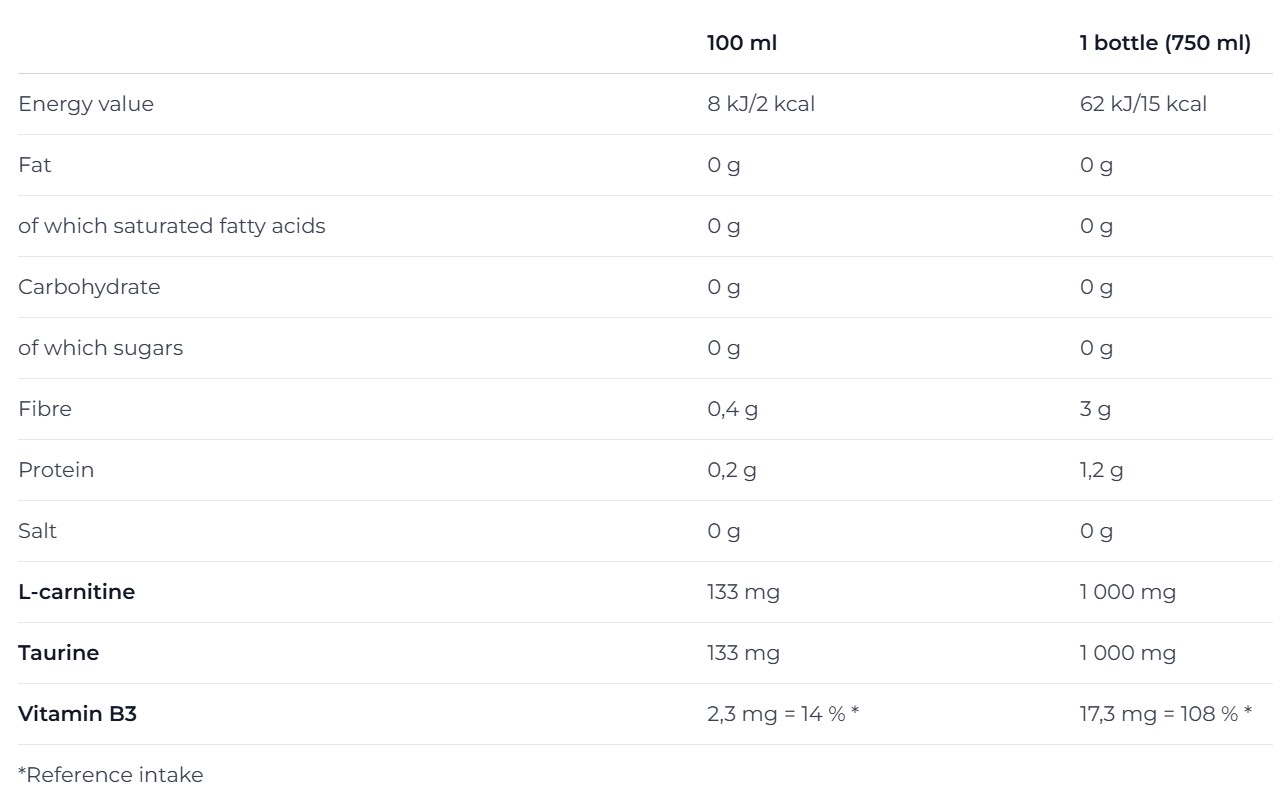Click the 1,2 g protein per bottle value
Viewport: 1273px width, 795px height.
pyautogui.click(x=1102, y=470)
